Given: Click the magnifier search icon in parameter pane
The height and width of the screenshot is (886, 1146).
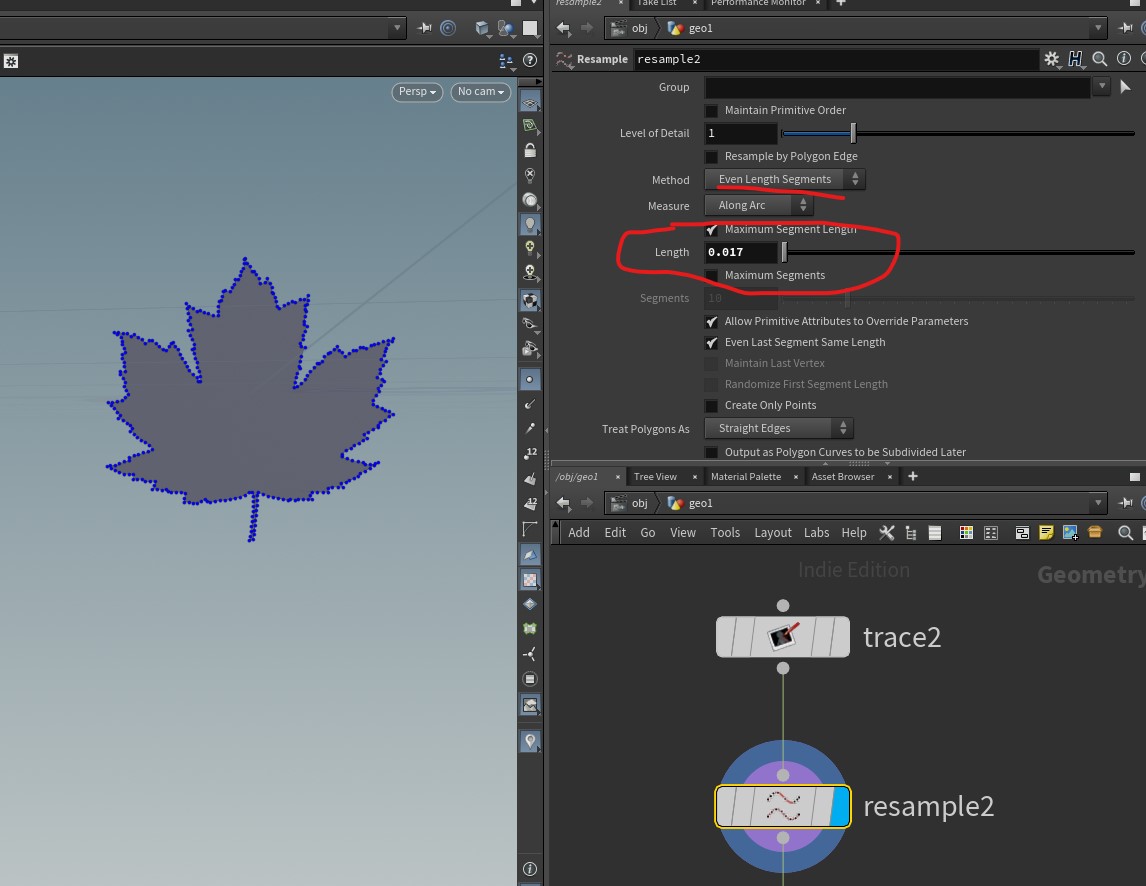Looking at the screenshot, I should [1099, 60].
